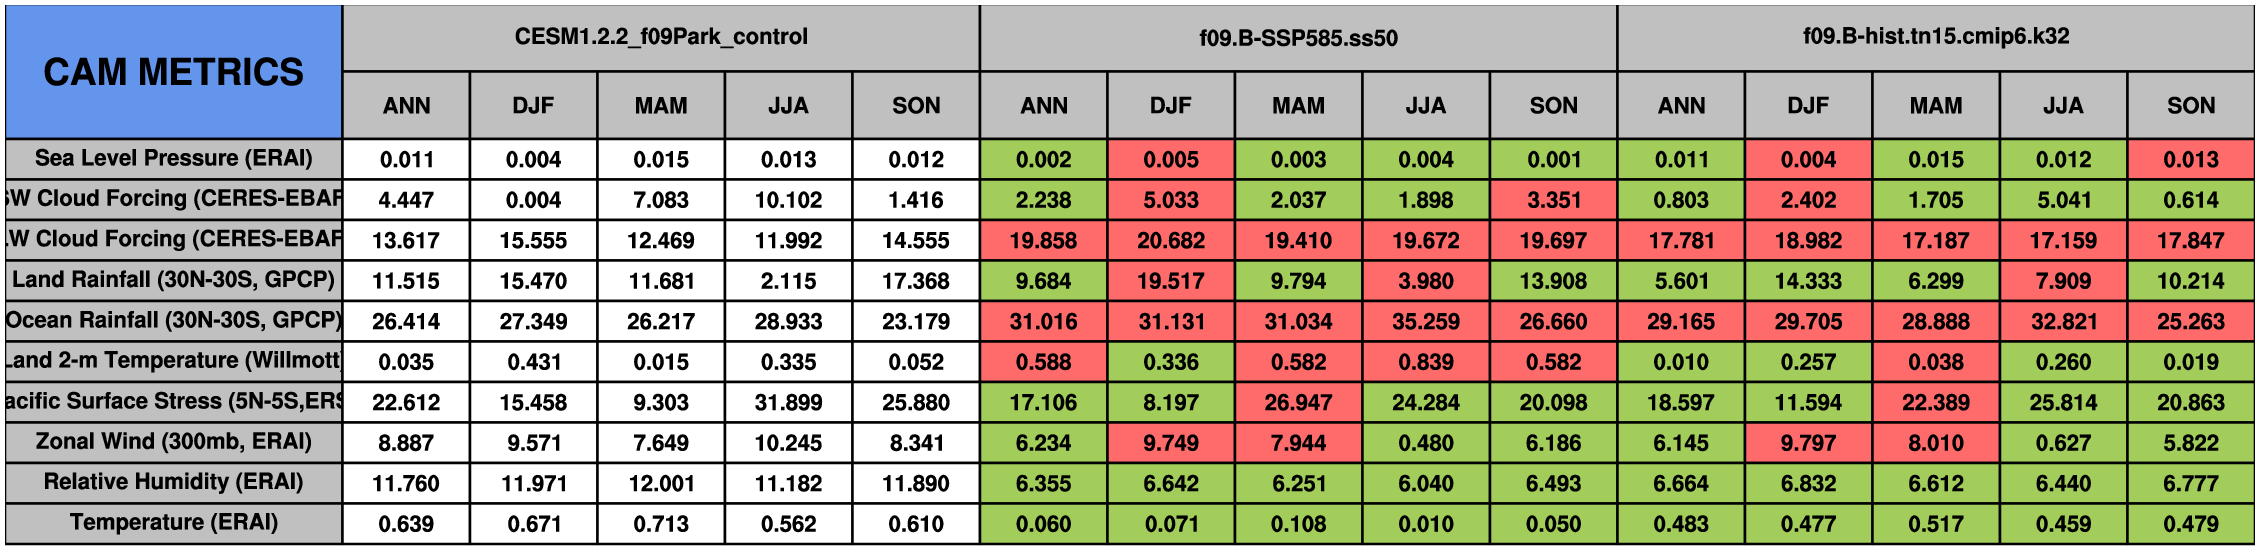Screen dimensions: 2260x551
Task: Click the cell with value 4.447
Action: [x=406, y=200]
